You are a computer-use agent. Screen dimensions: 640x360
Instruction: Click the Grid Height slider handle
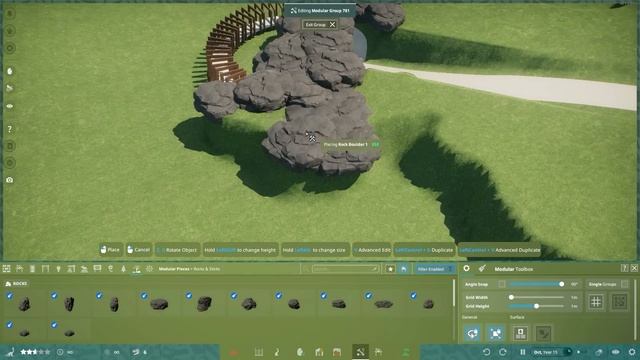point(536,306)
